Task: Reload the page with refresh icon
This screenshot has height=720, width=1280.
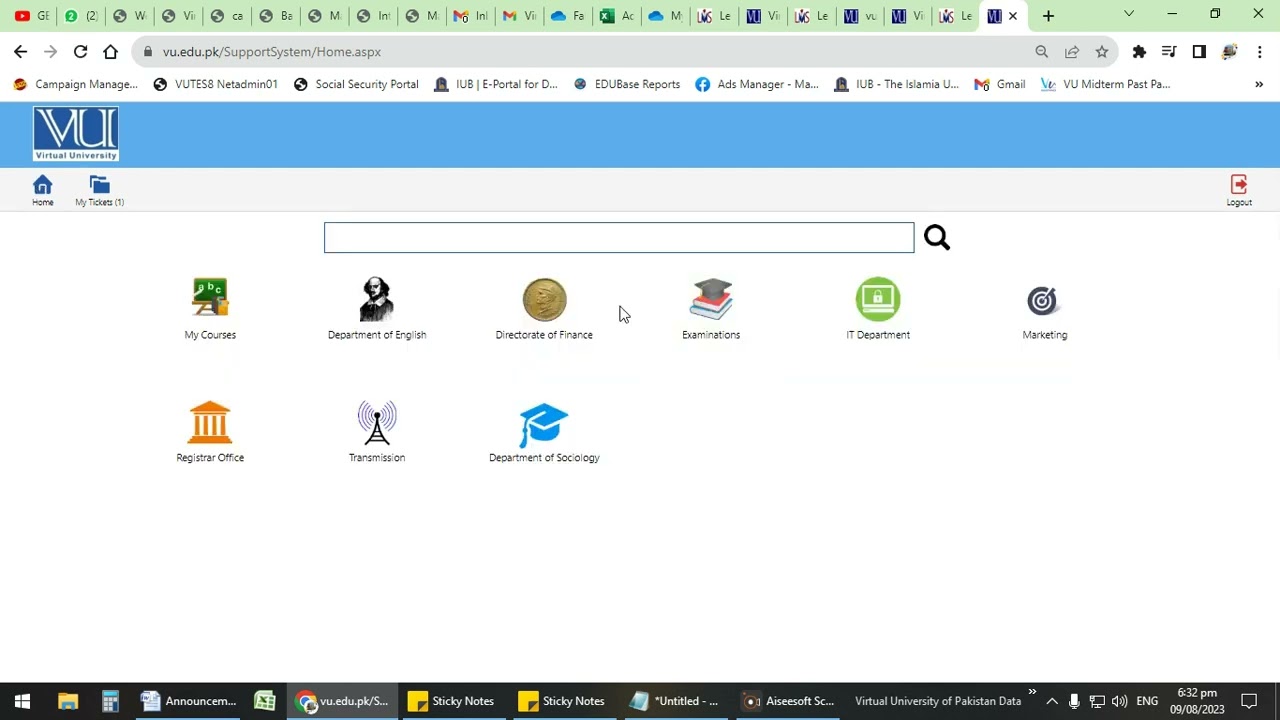Action: pos(80,51)
